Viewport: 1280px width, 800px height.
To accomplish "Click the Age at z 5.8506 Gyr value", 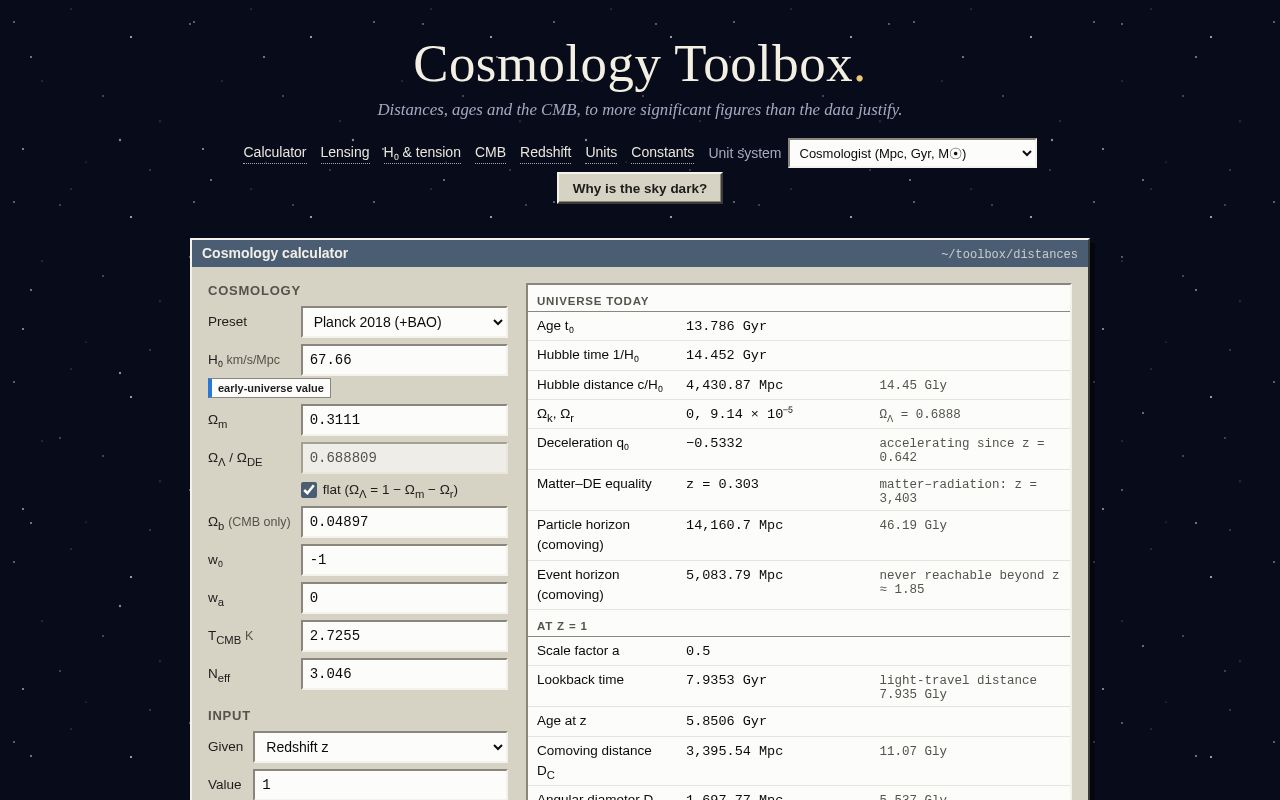I will (x=726, y=721).
